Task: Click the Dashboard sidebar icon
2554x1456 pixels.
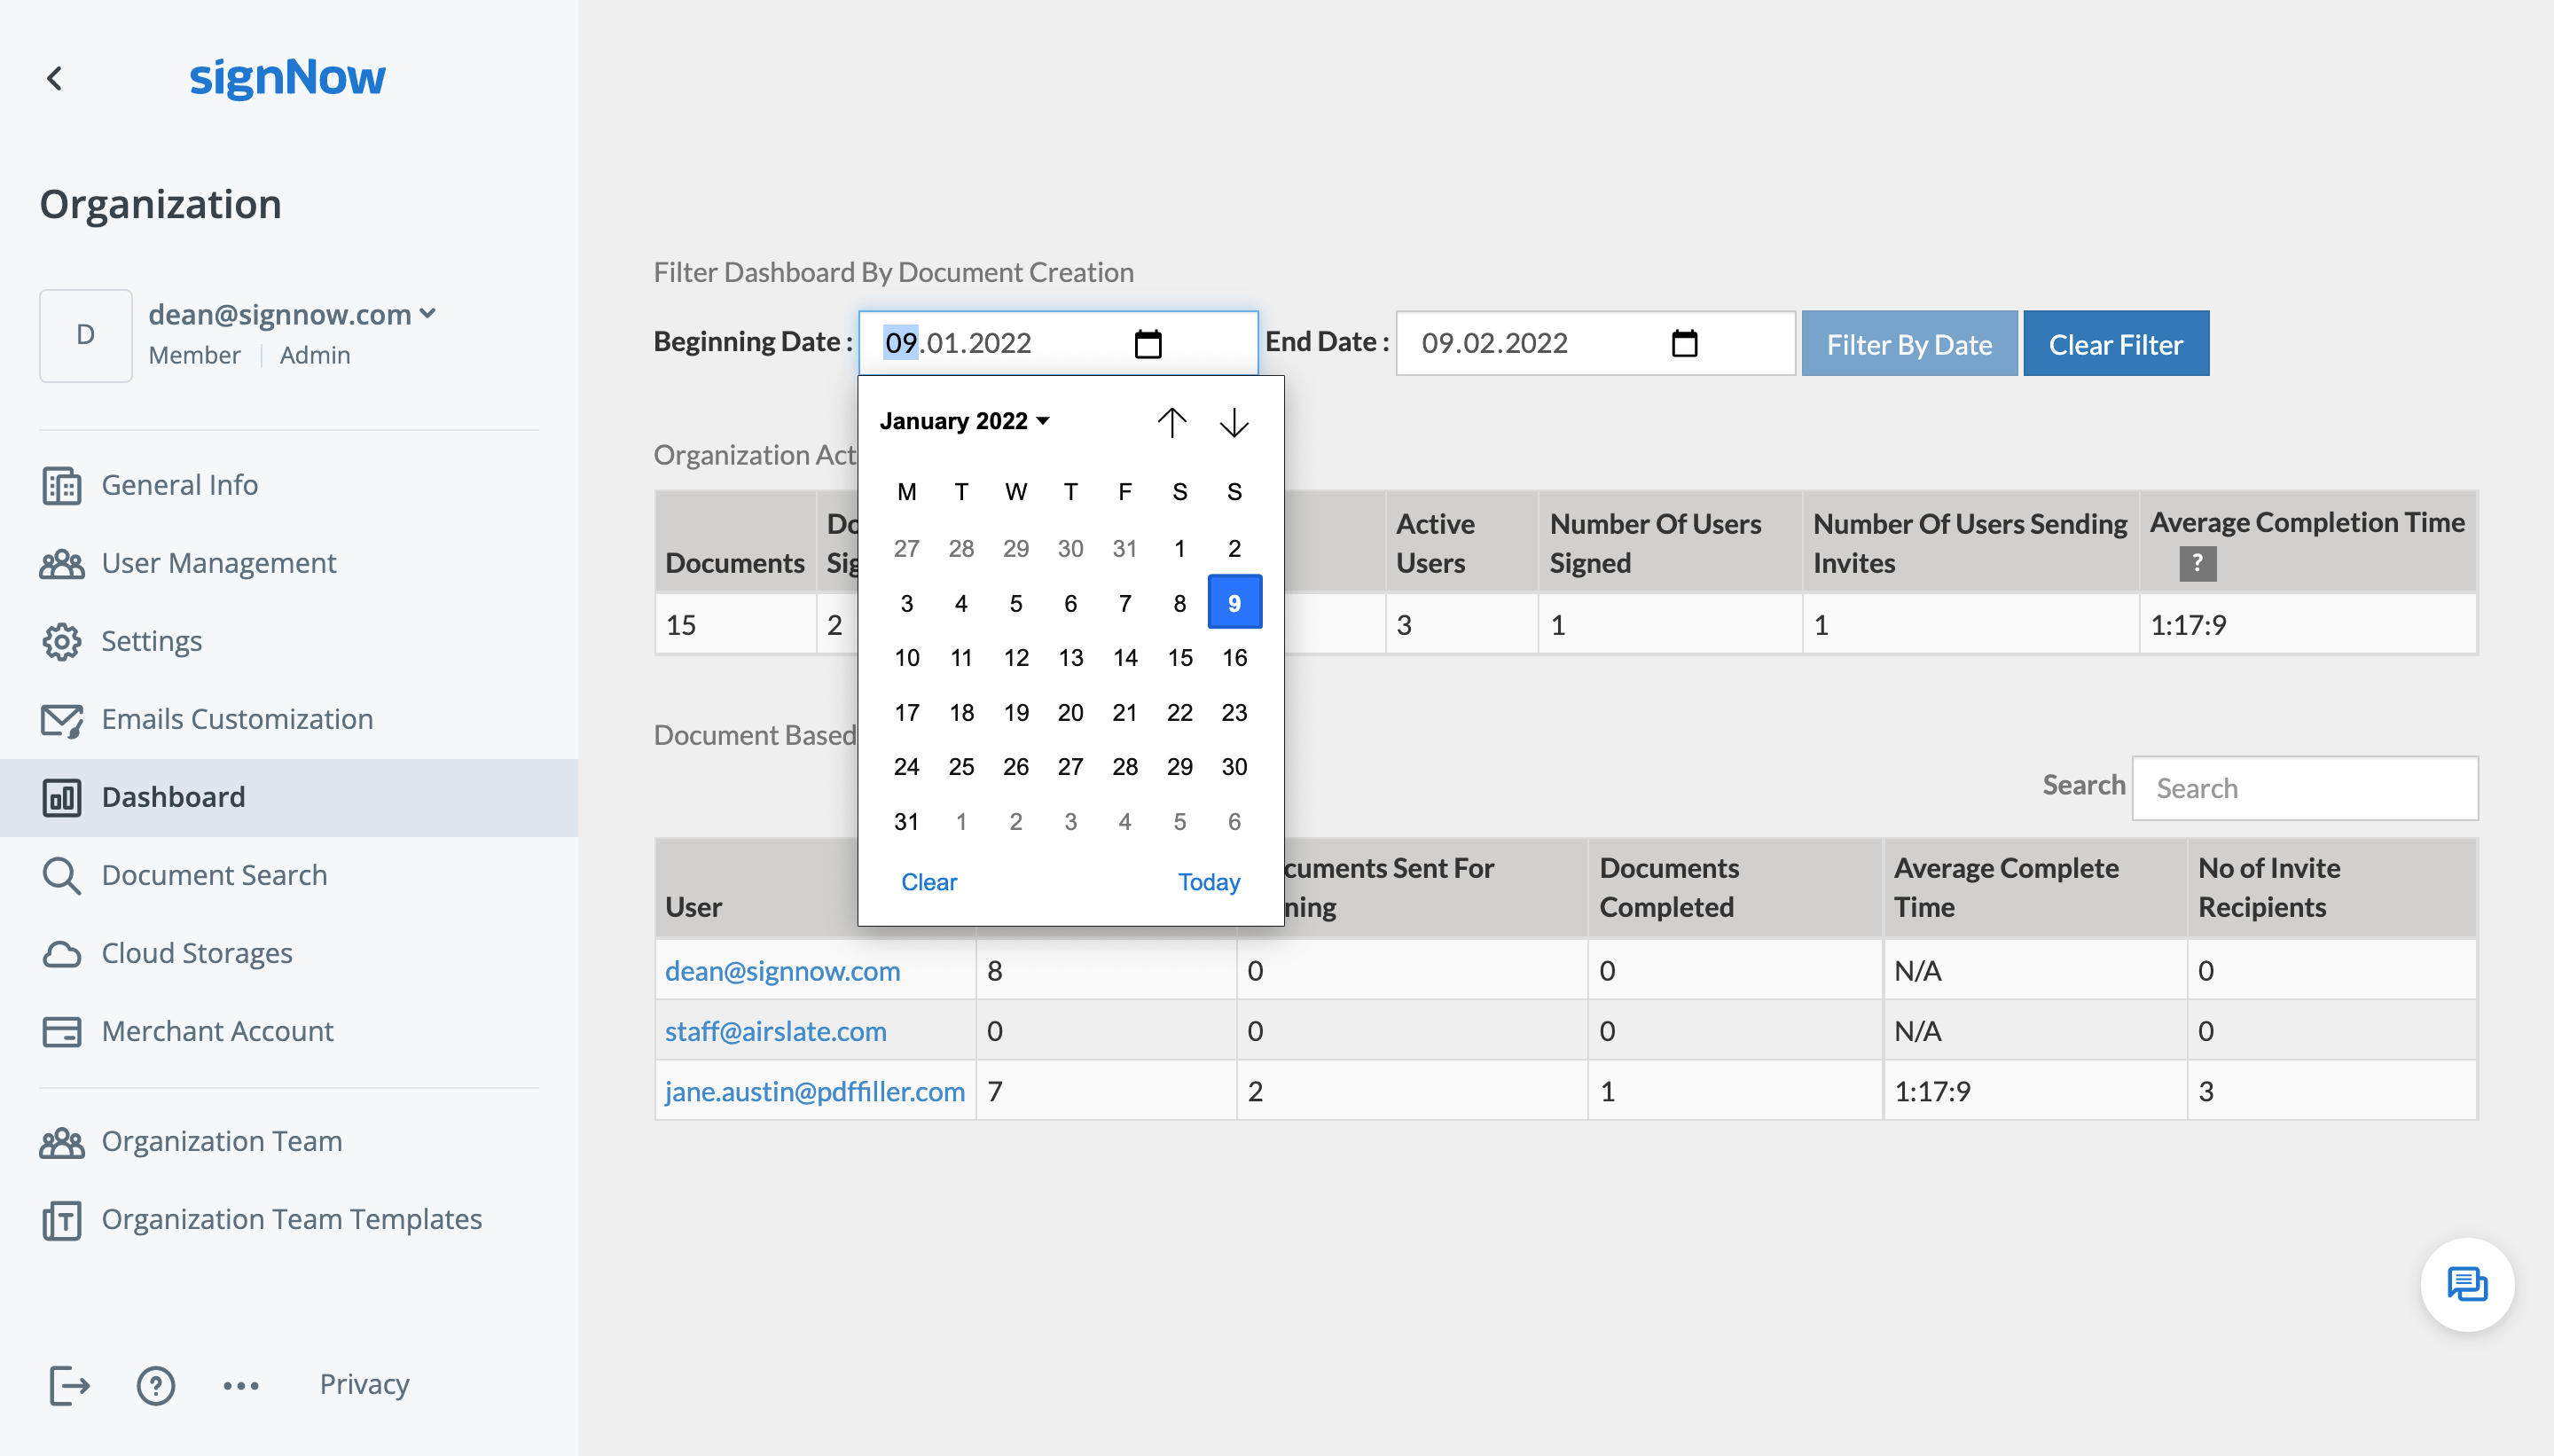Action: [61, 795]
